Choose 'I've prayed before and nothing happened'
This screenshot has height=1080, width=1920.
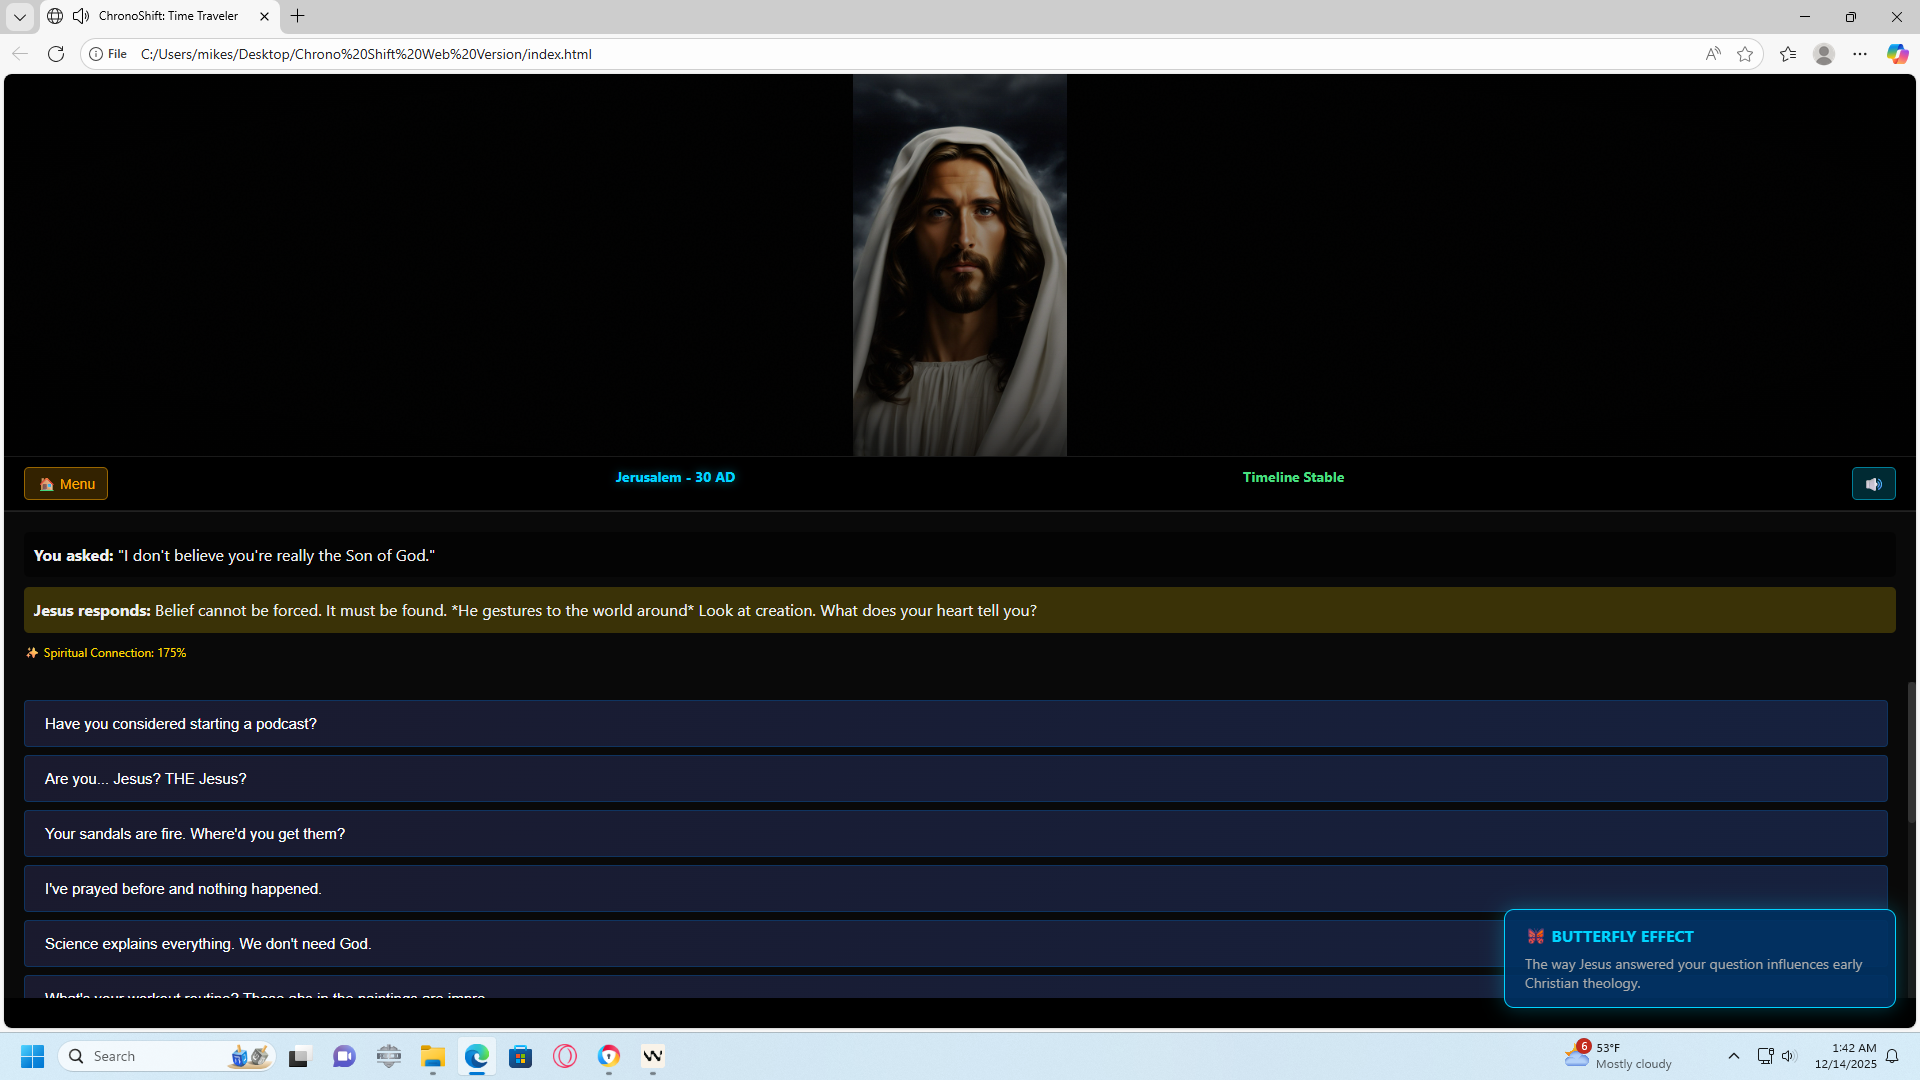point(955,889)
